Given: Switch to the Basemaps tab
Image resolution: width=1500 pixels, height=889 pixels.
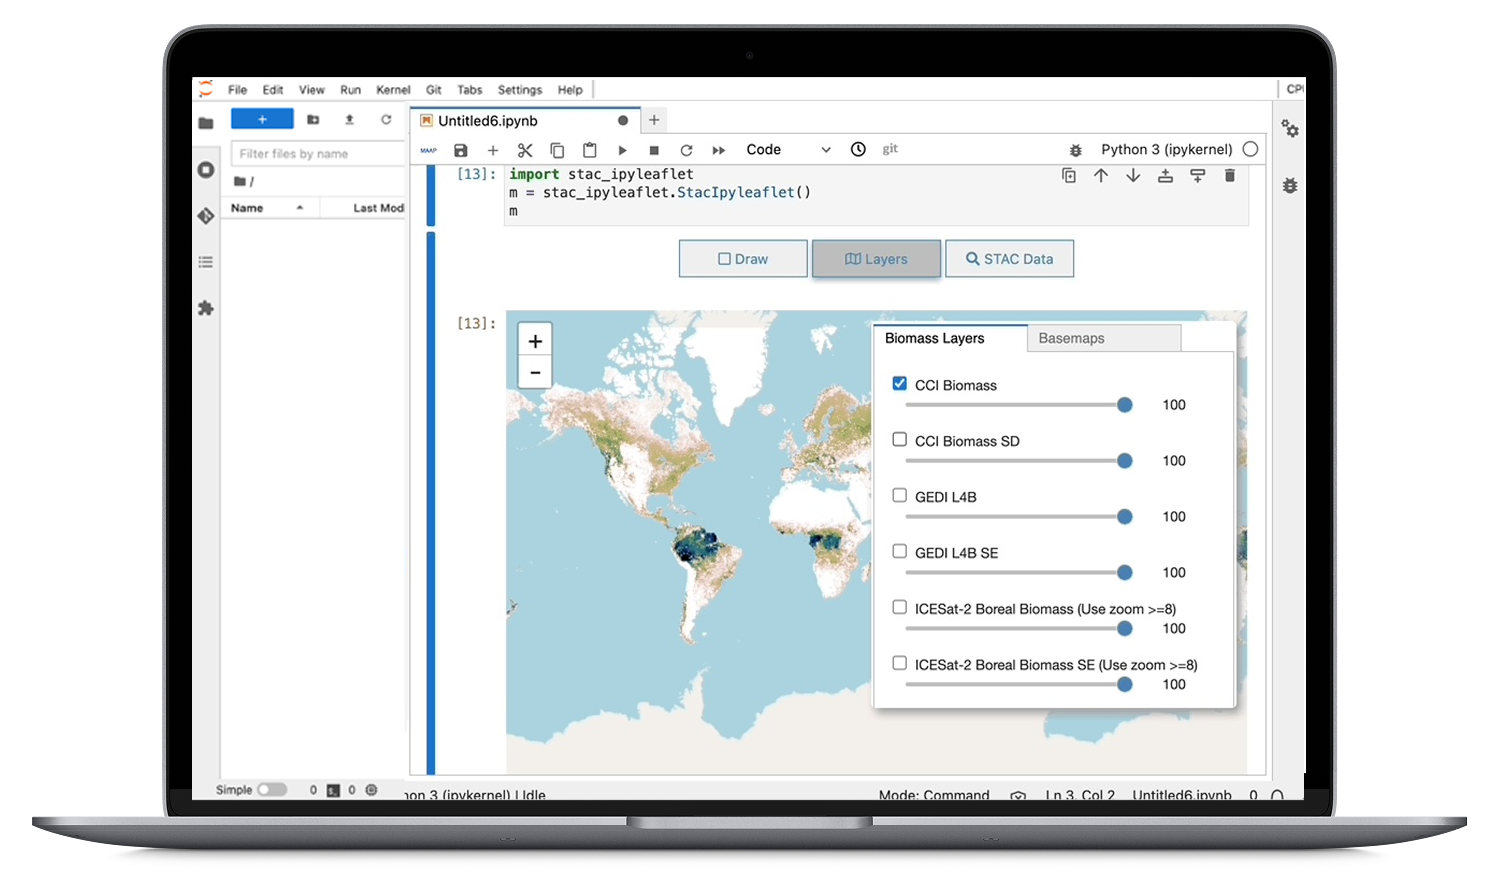Looking at the screenshot, I should (x=1071, y=338).
